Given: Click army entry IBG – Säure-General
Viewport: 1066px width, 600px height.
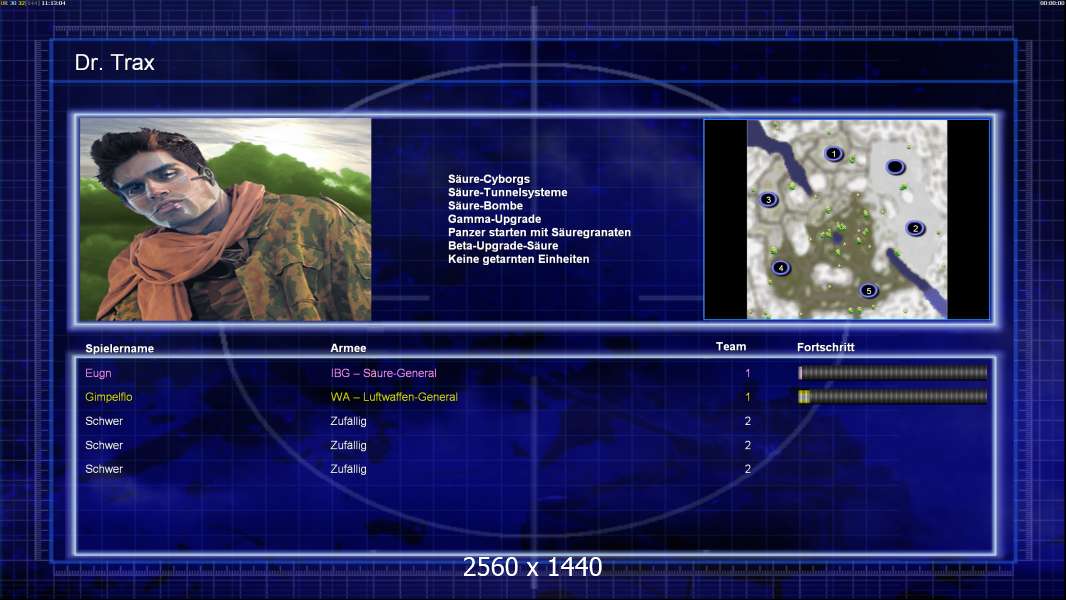Looking at the screenshot, I should (383, 373).
